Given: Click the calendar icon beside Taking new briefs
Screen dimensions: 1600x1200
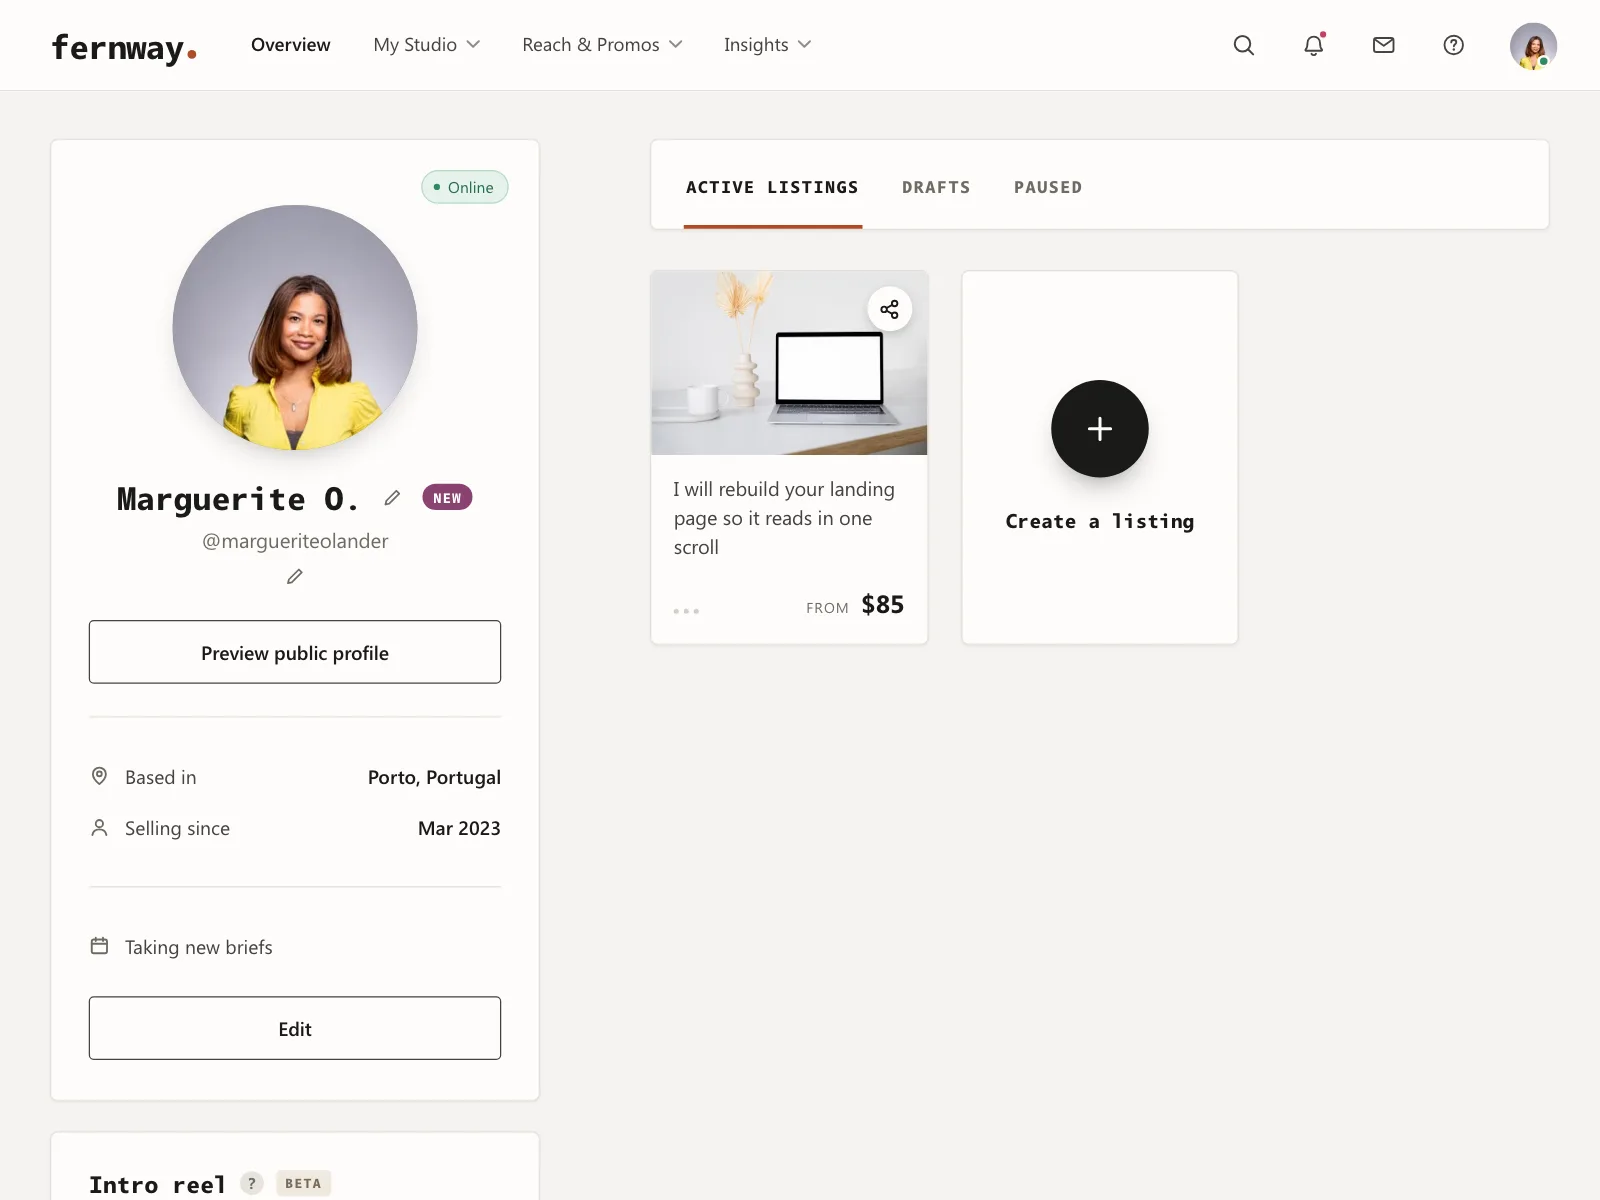Looking at the screenshot, I should (x=99, y=946).
